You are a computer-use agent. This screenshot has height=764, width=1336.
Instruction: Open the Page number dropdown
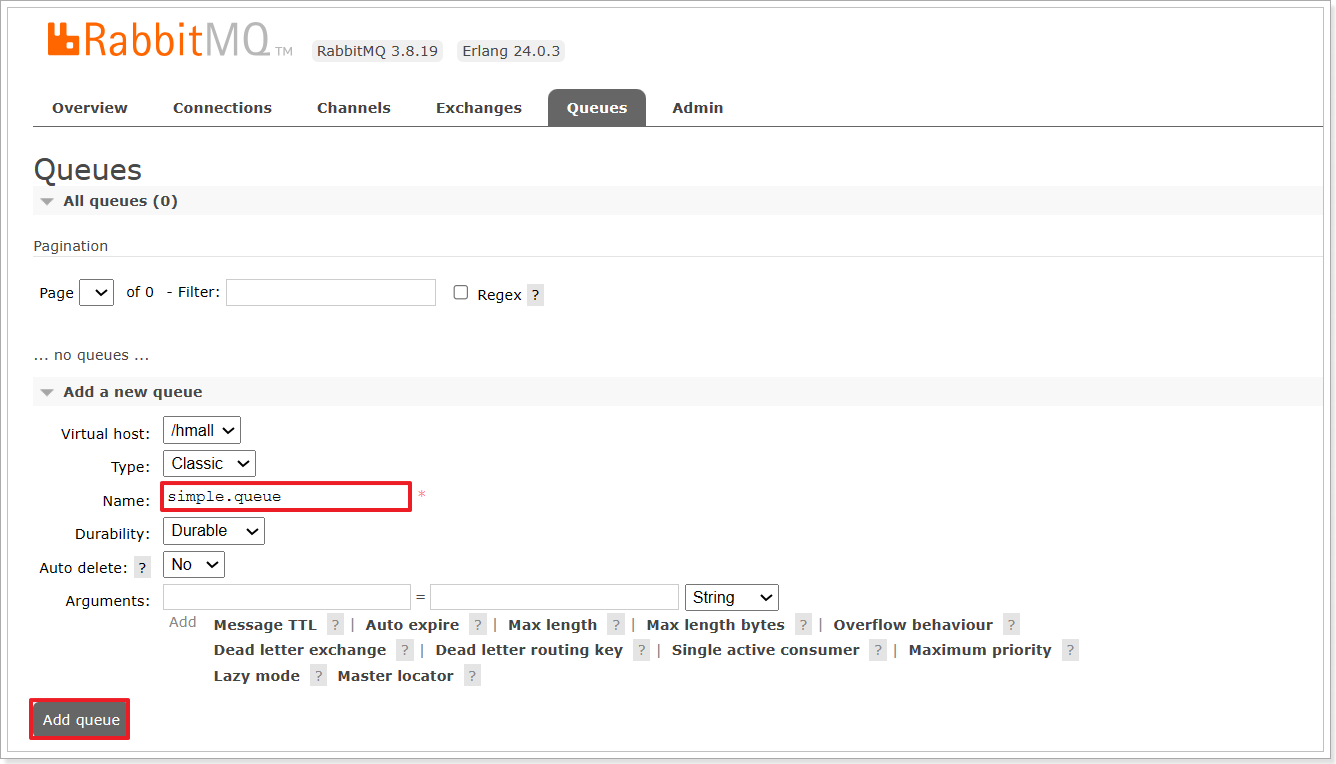[x=96, y=293]
